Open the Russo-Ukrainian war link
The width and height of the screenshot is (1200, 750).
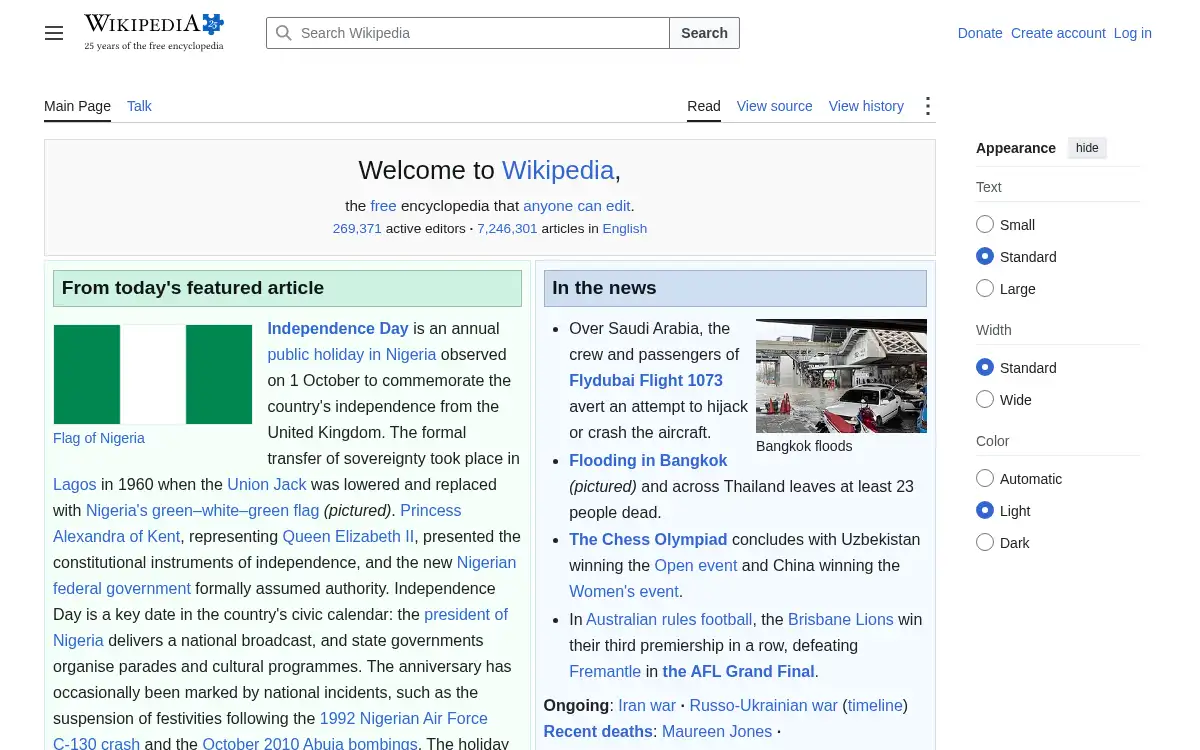(x=763, y=705)
